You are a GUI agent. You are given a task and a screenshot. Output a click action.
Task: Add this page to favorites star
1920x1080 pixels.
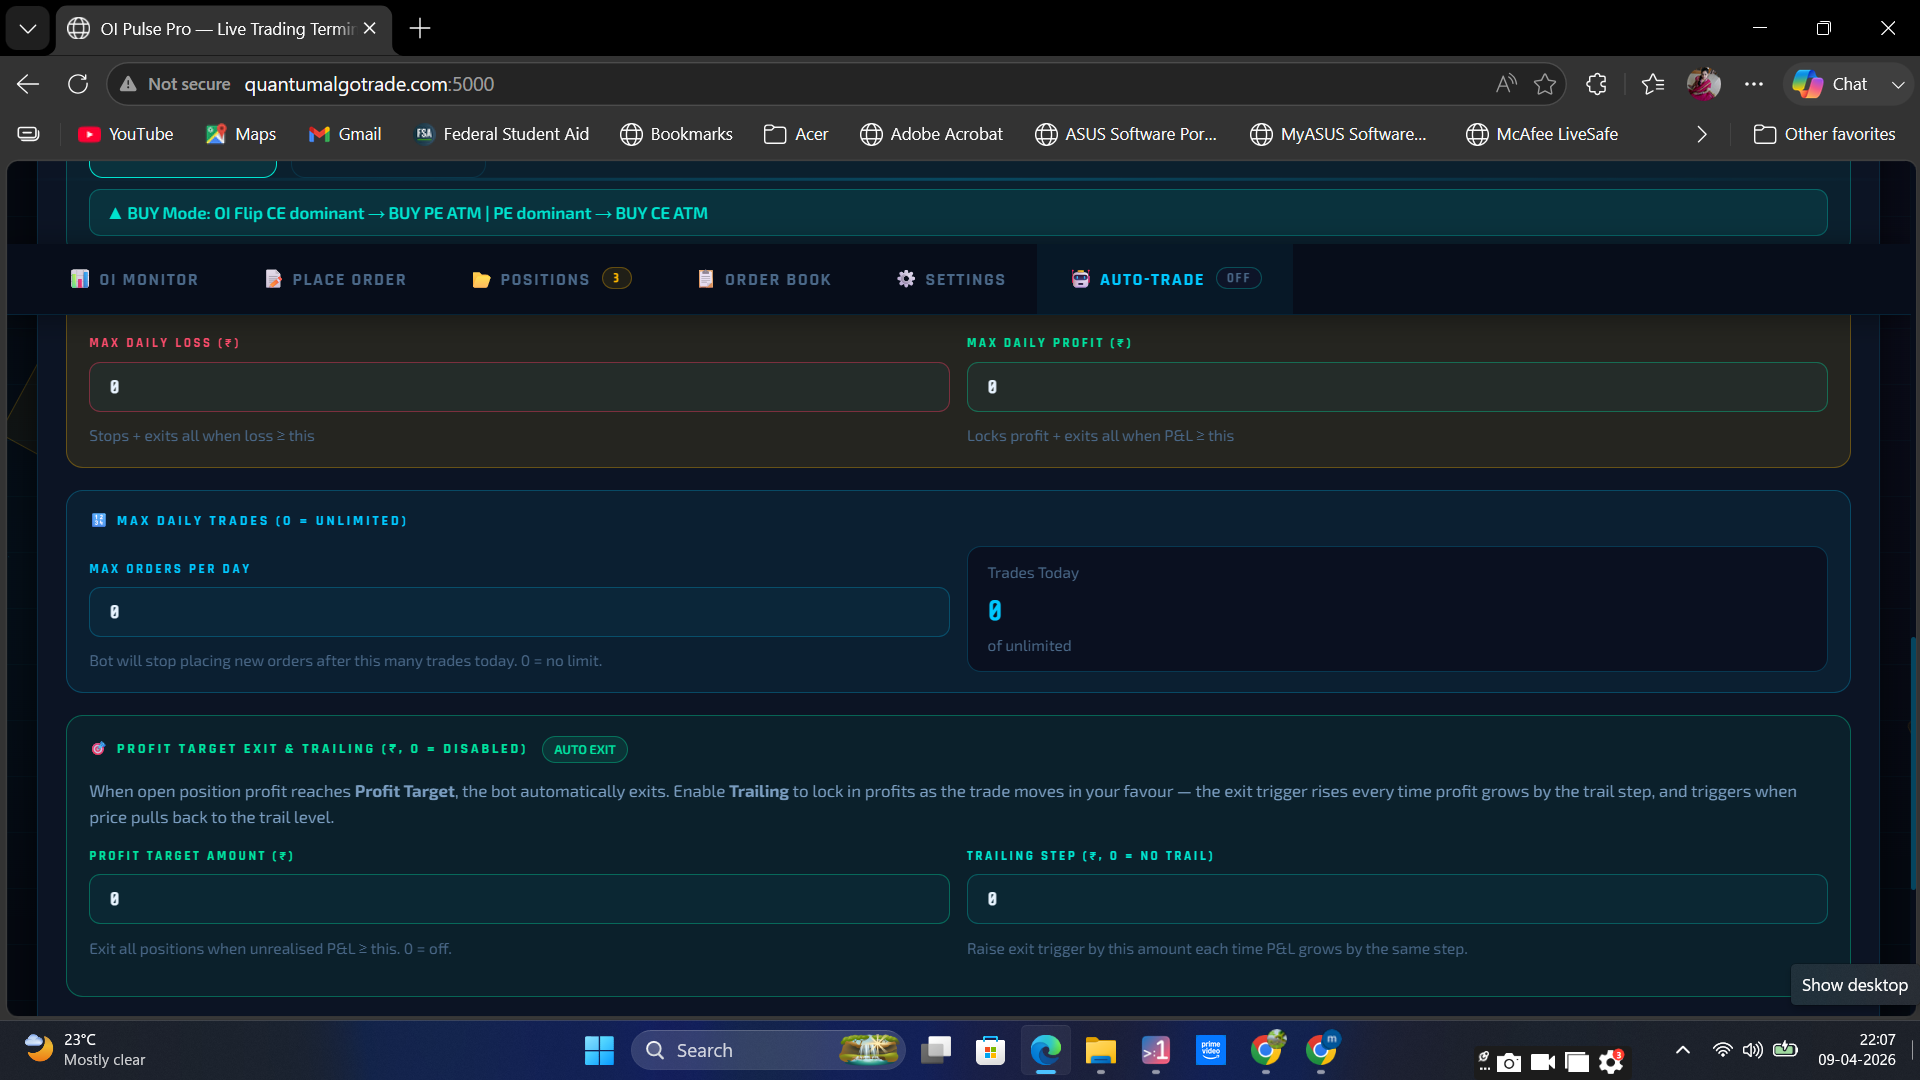pos(1545,84)
